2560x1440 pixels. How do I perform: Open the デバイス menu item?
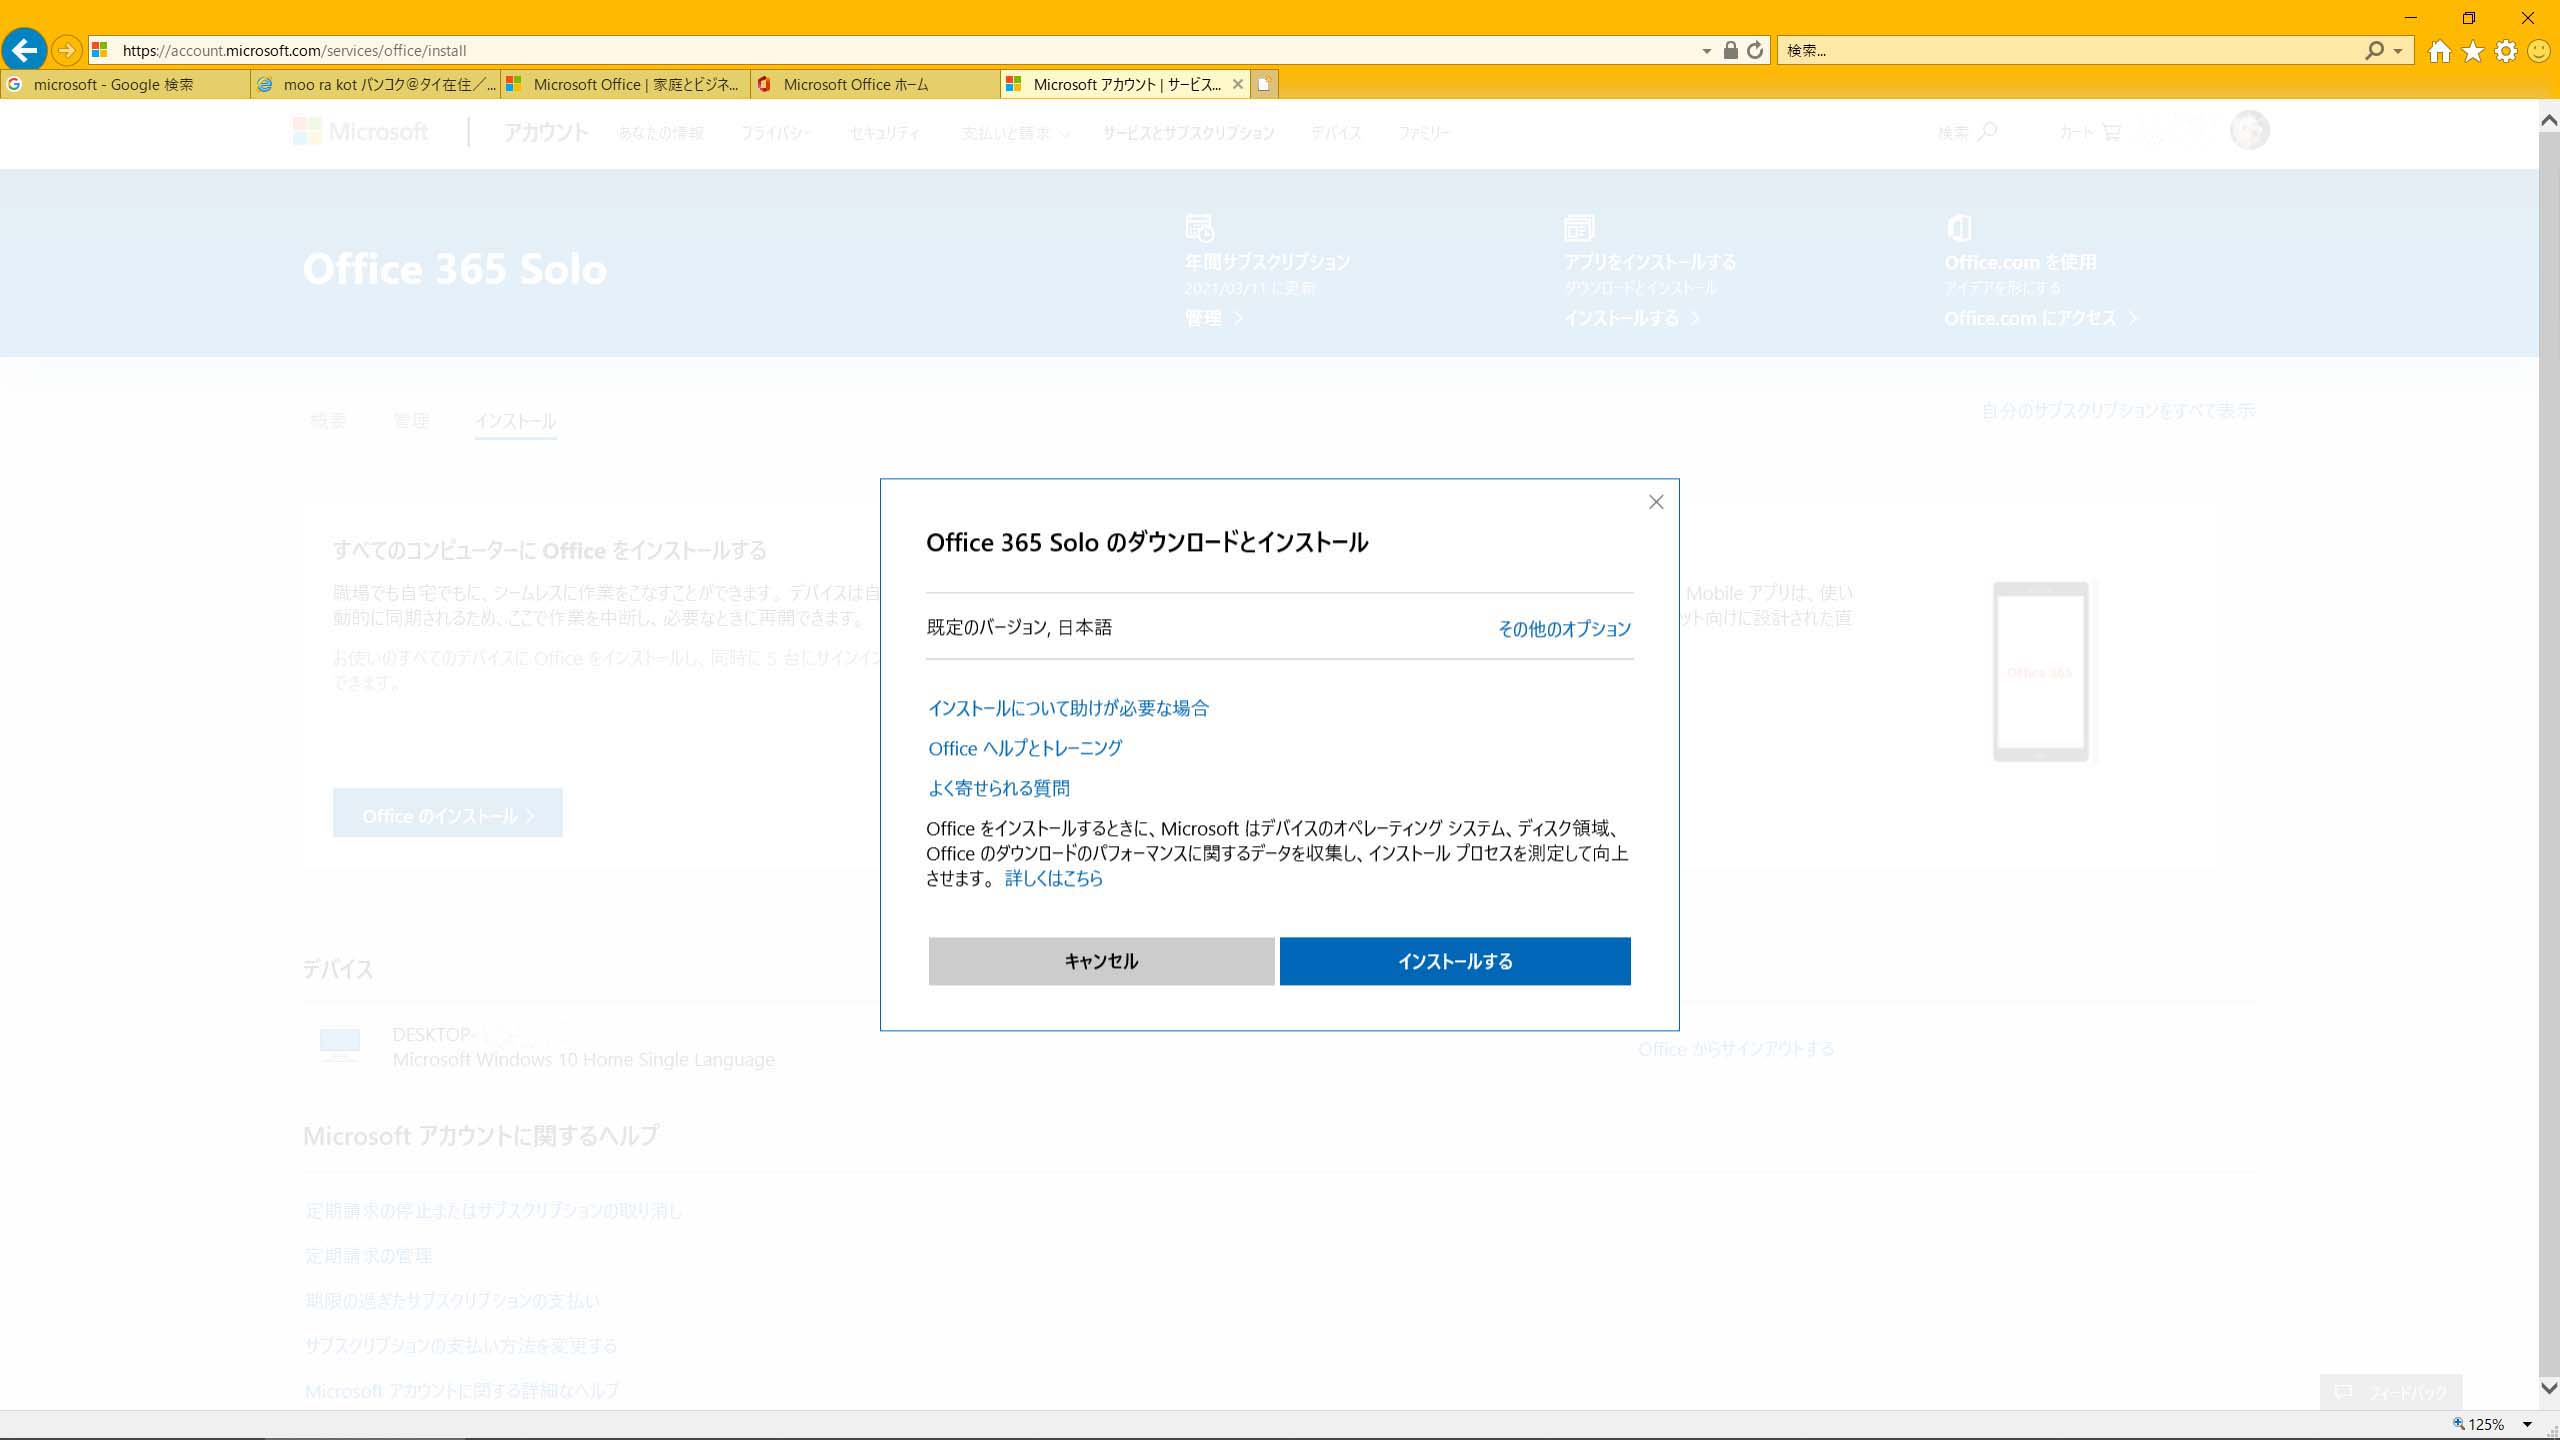(1336, 133)
